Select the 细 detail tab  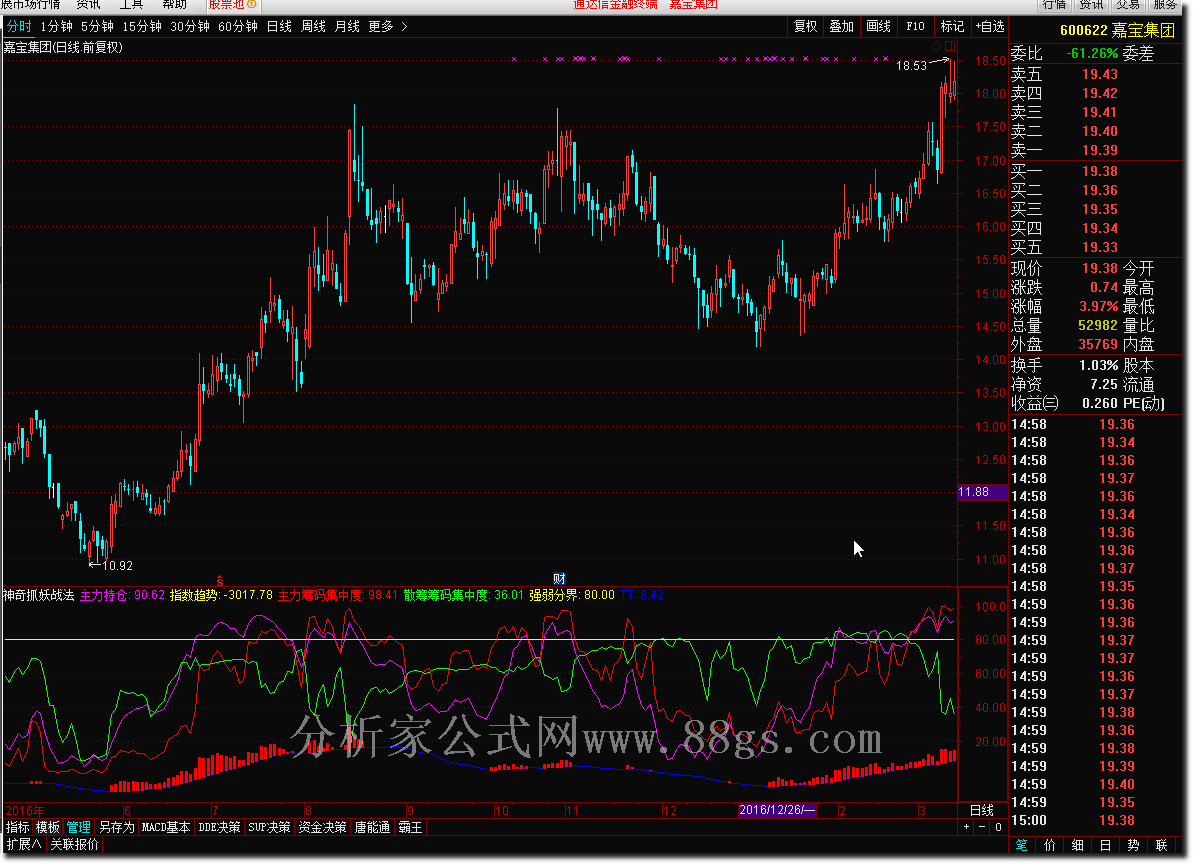[1077, 845]
